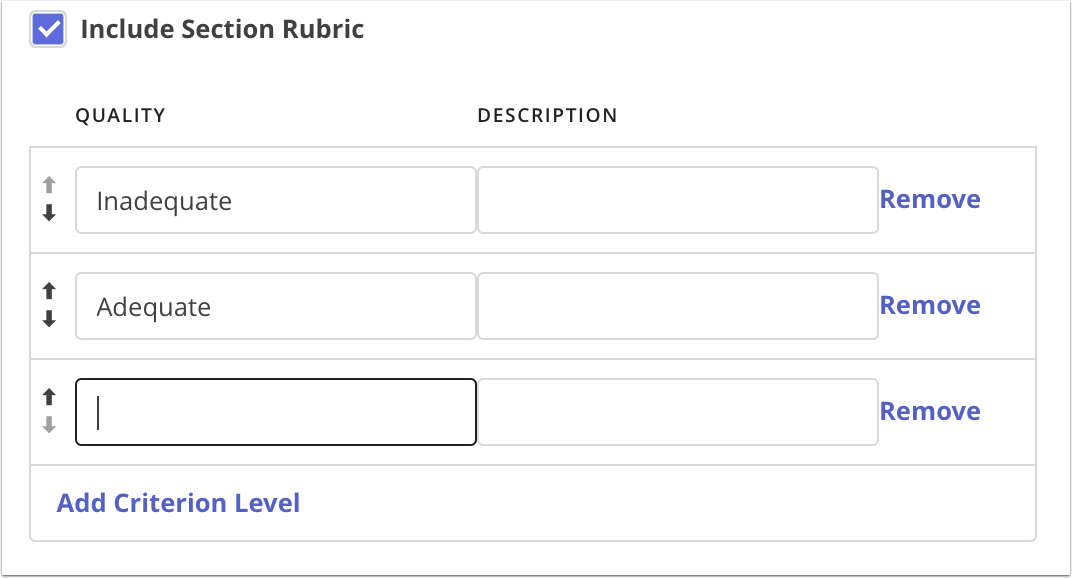The image size is (1072, 578).
Task: Move the Inadequate row down using its arrow
Action: (48, 213)
